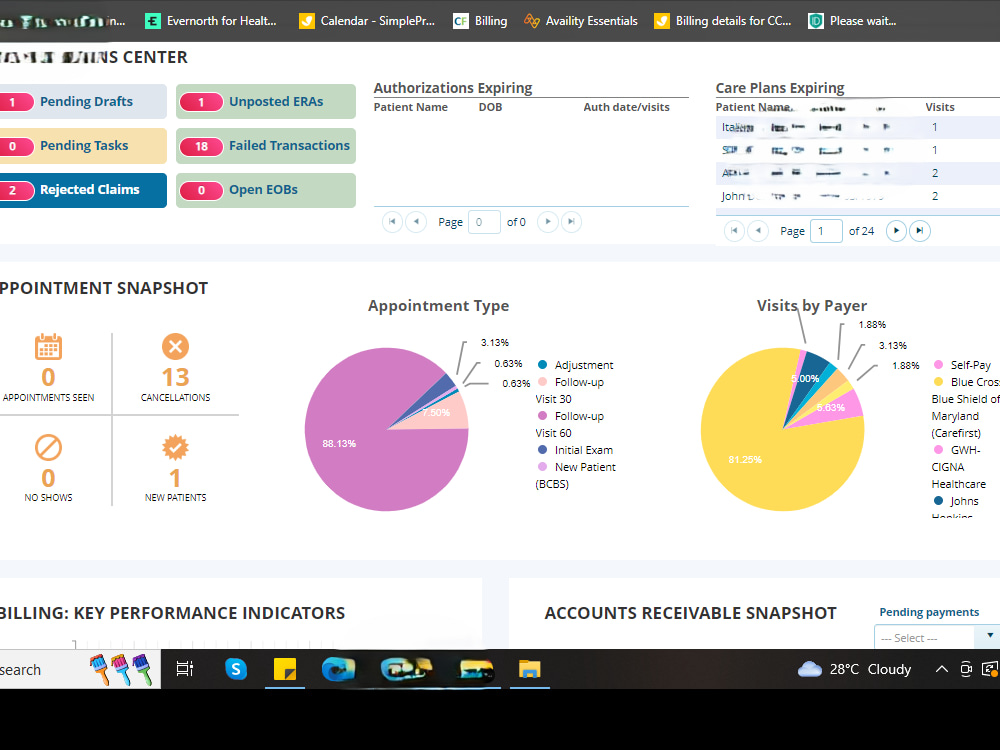Toggle the Self-Pay legend entry

[963, 365]
